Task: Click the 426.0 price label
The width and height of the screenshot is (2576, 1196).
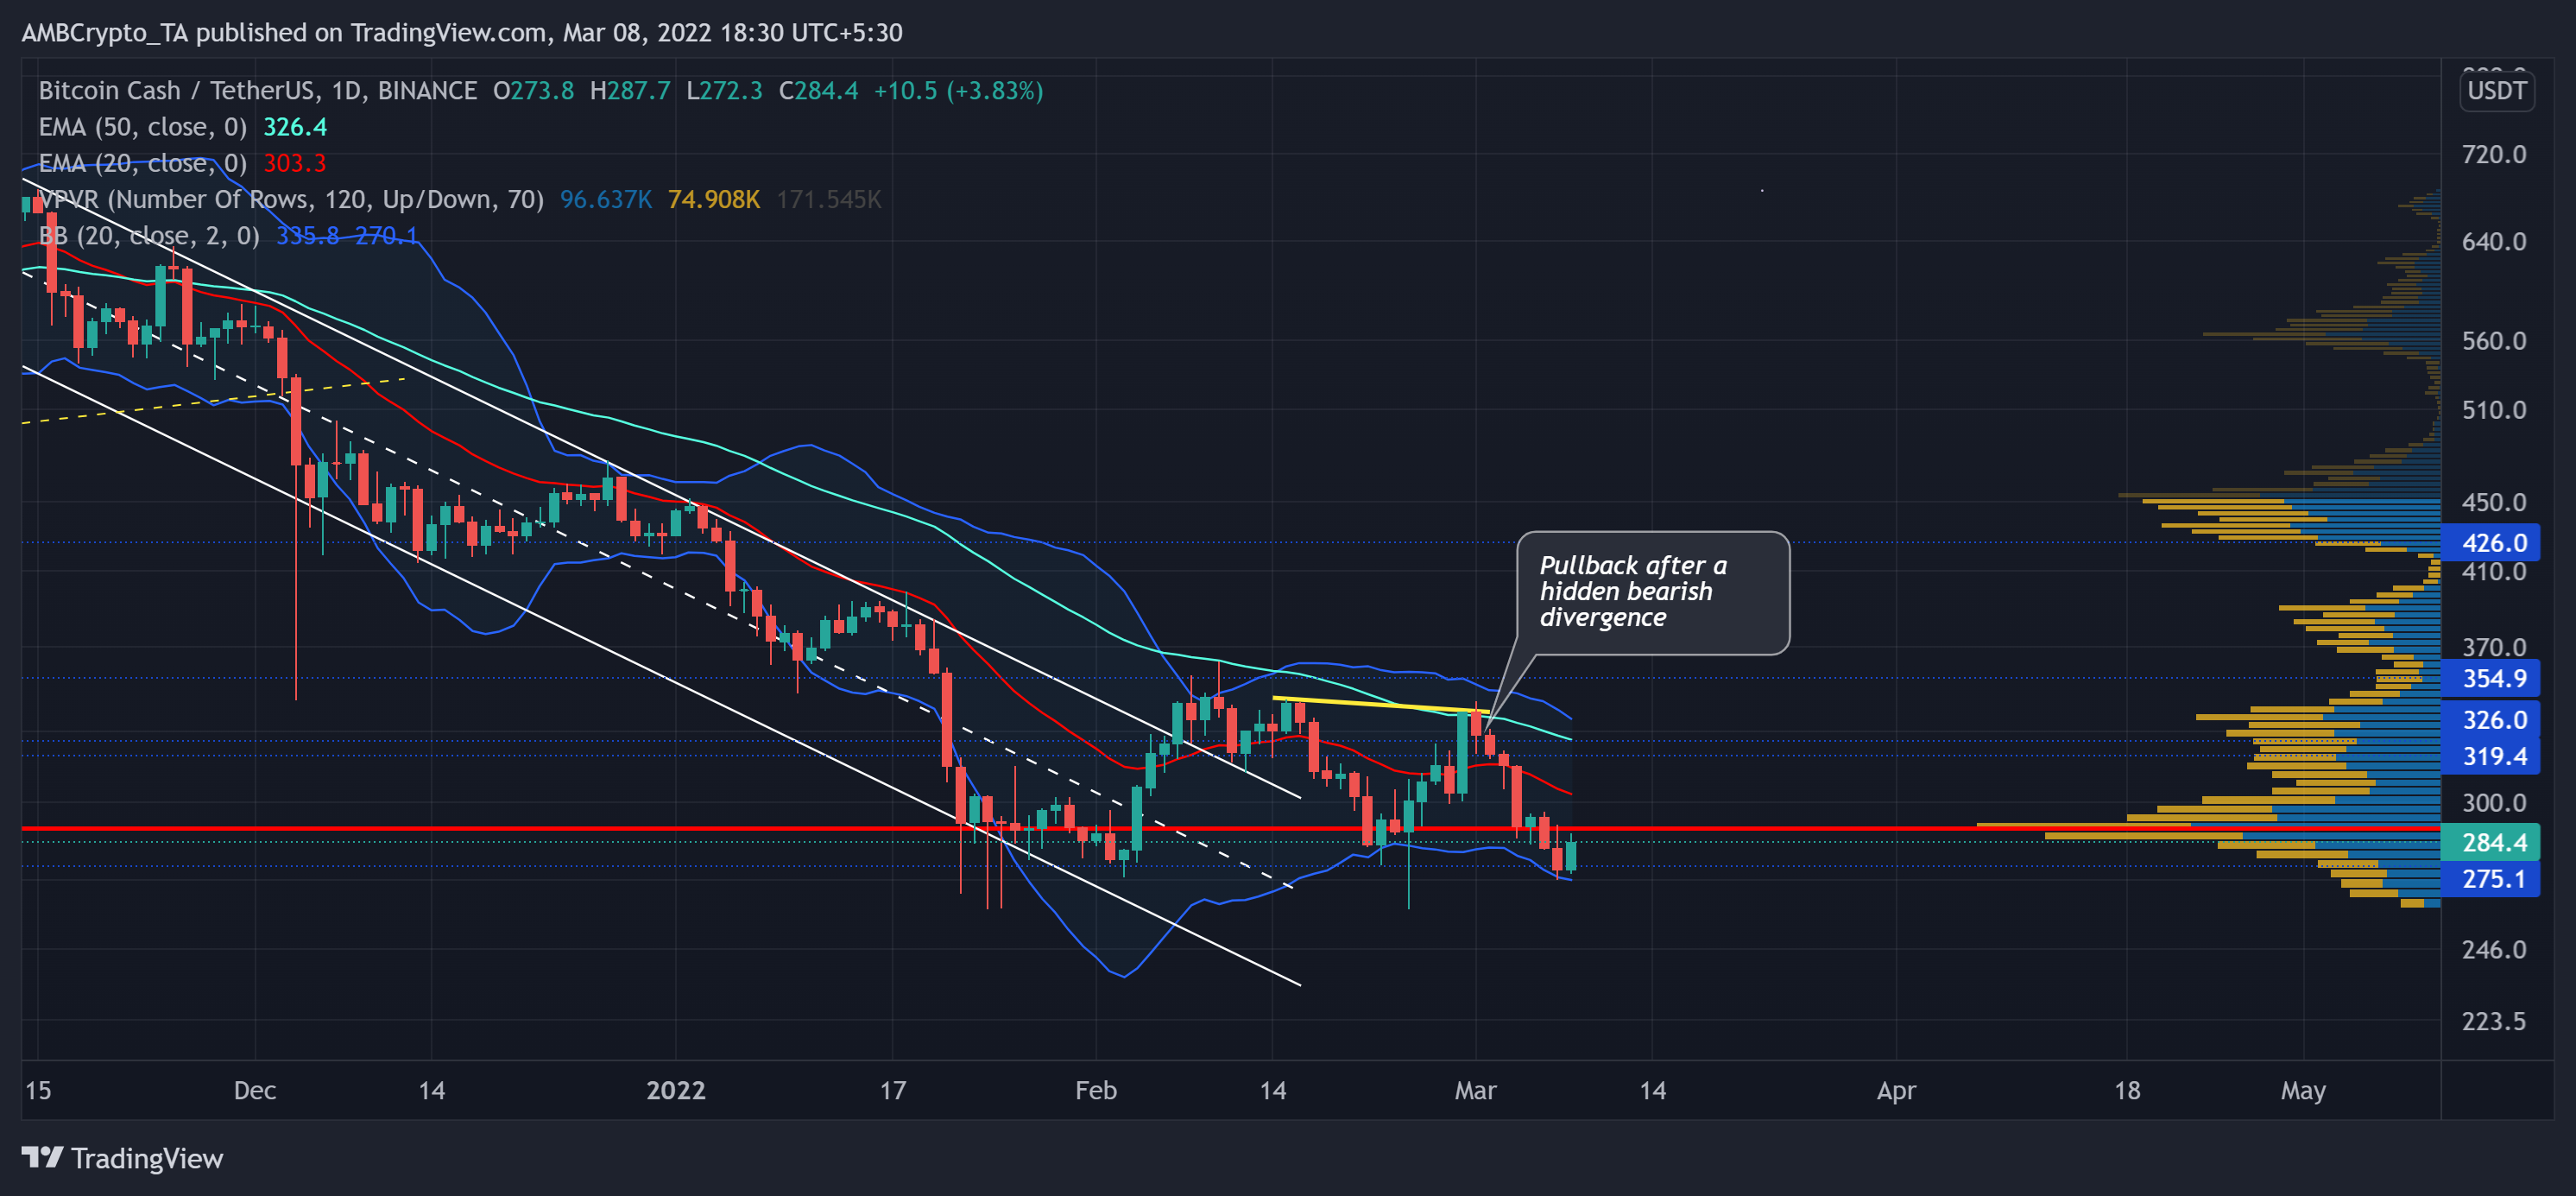Action: click(2490, 543)
